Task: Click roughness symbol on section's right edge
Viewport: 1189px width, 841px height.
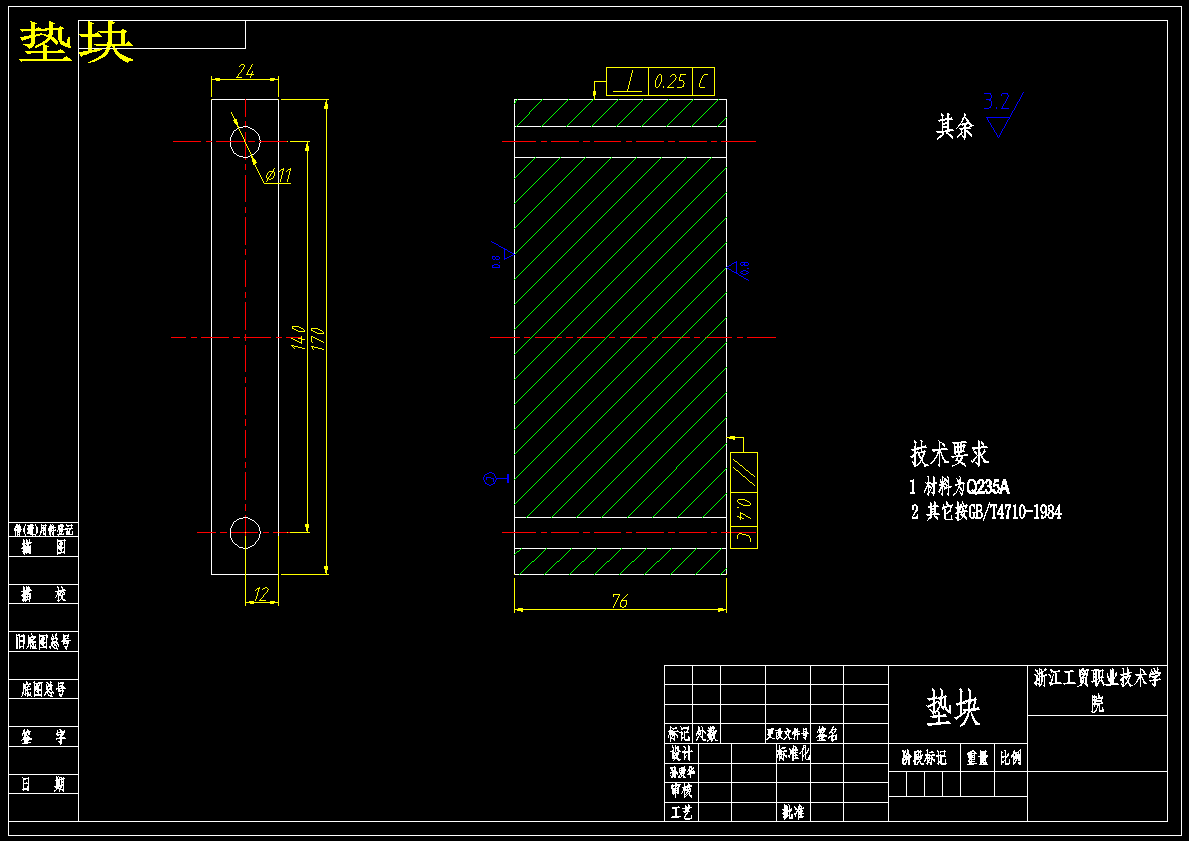Action: 739,268
